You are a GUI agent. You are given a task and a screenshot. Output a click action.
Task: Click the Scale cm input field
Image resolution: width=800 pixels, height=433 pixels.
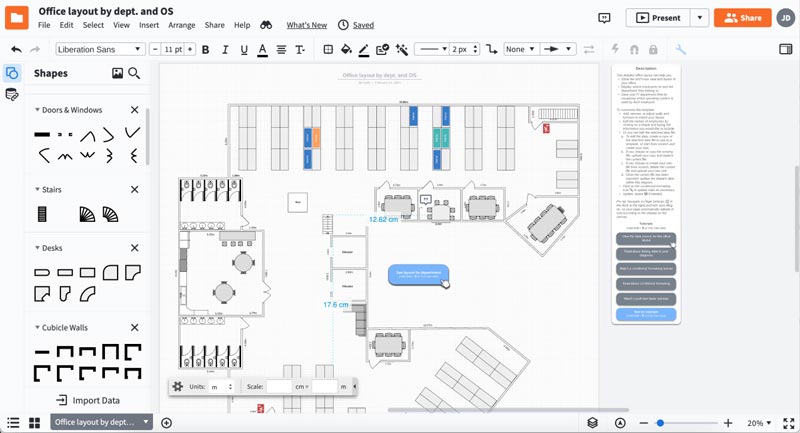click(279, 387)
